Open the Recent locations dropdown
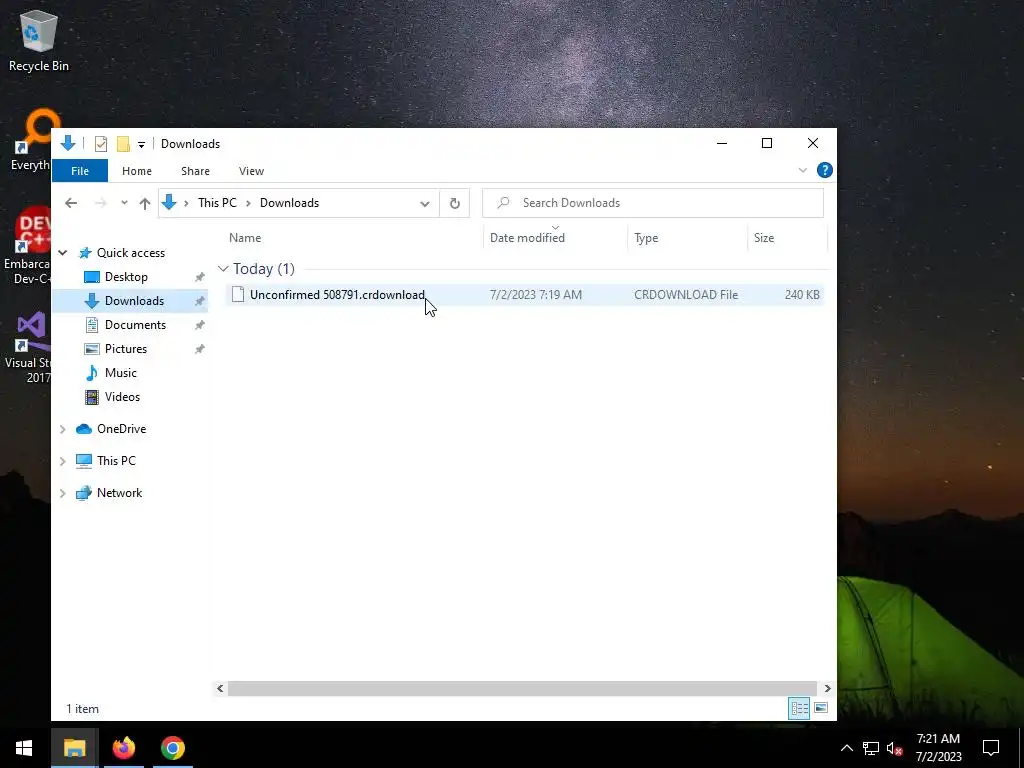Image resolution: width=1024 pixels, height=768 pixels. pos(124,203)
